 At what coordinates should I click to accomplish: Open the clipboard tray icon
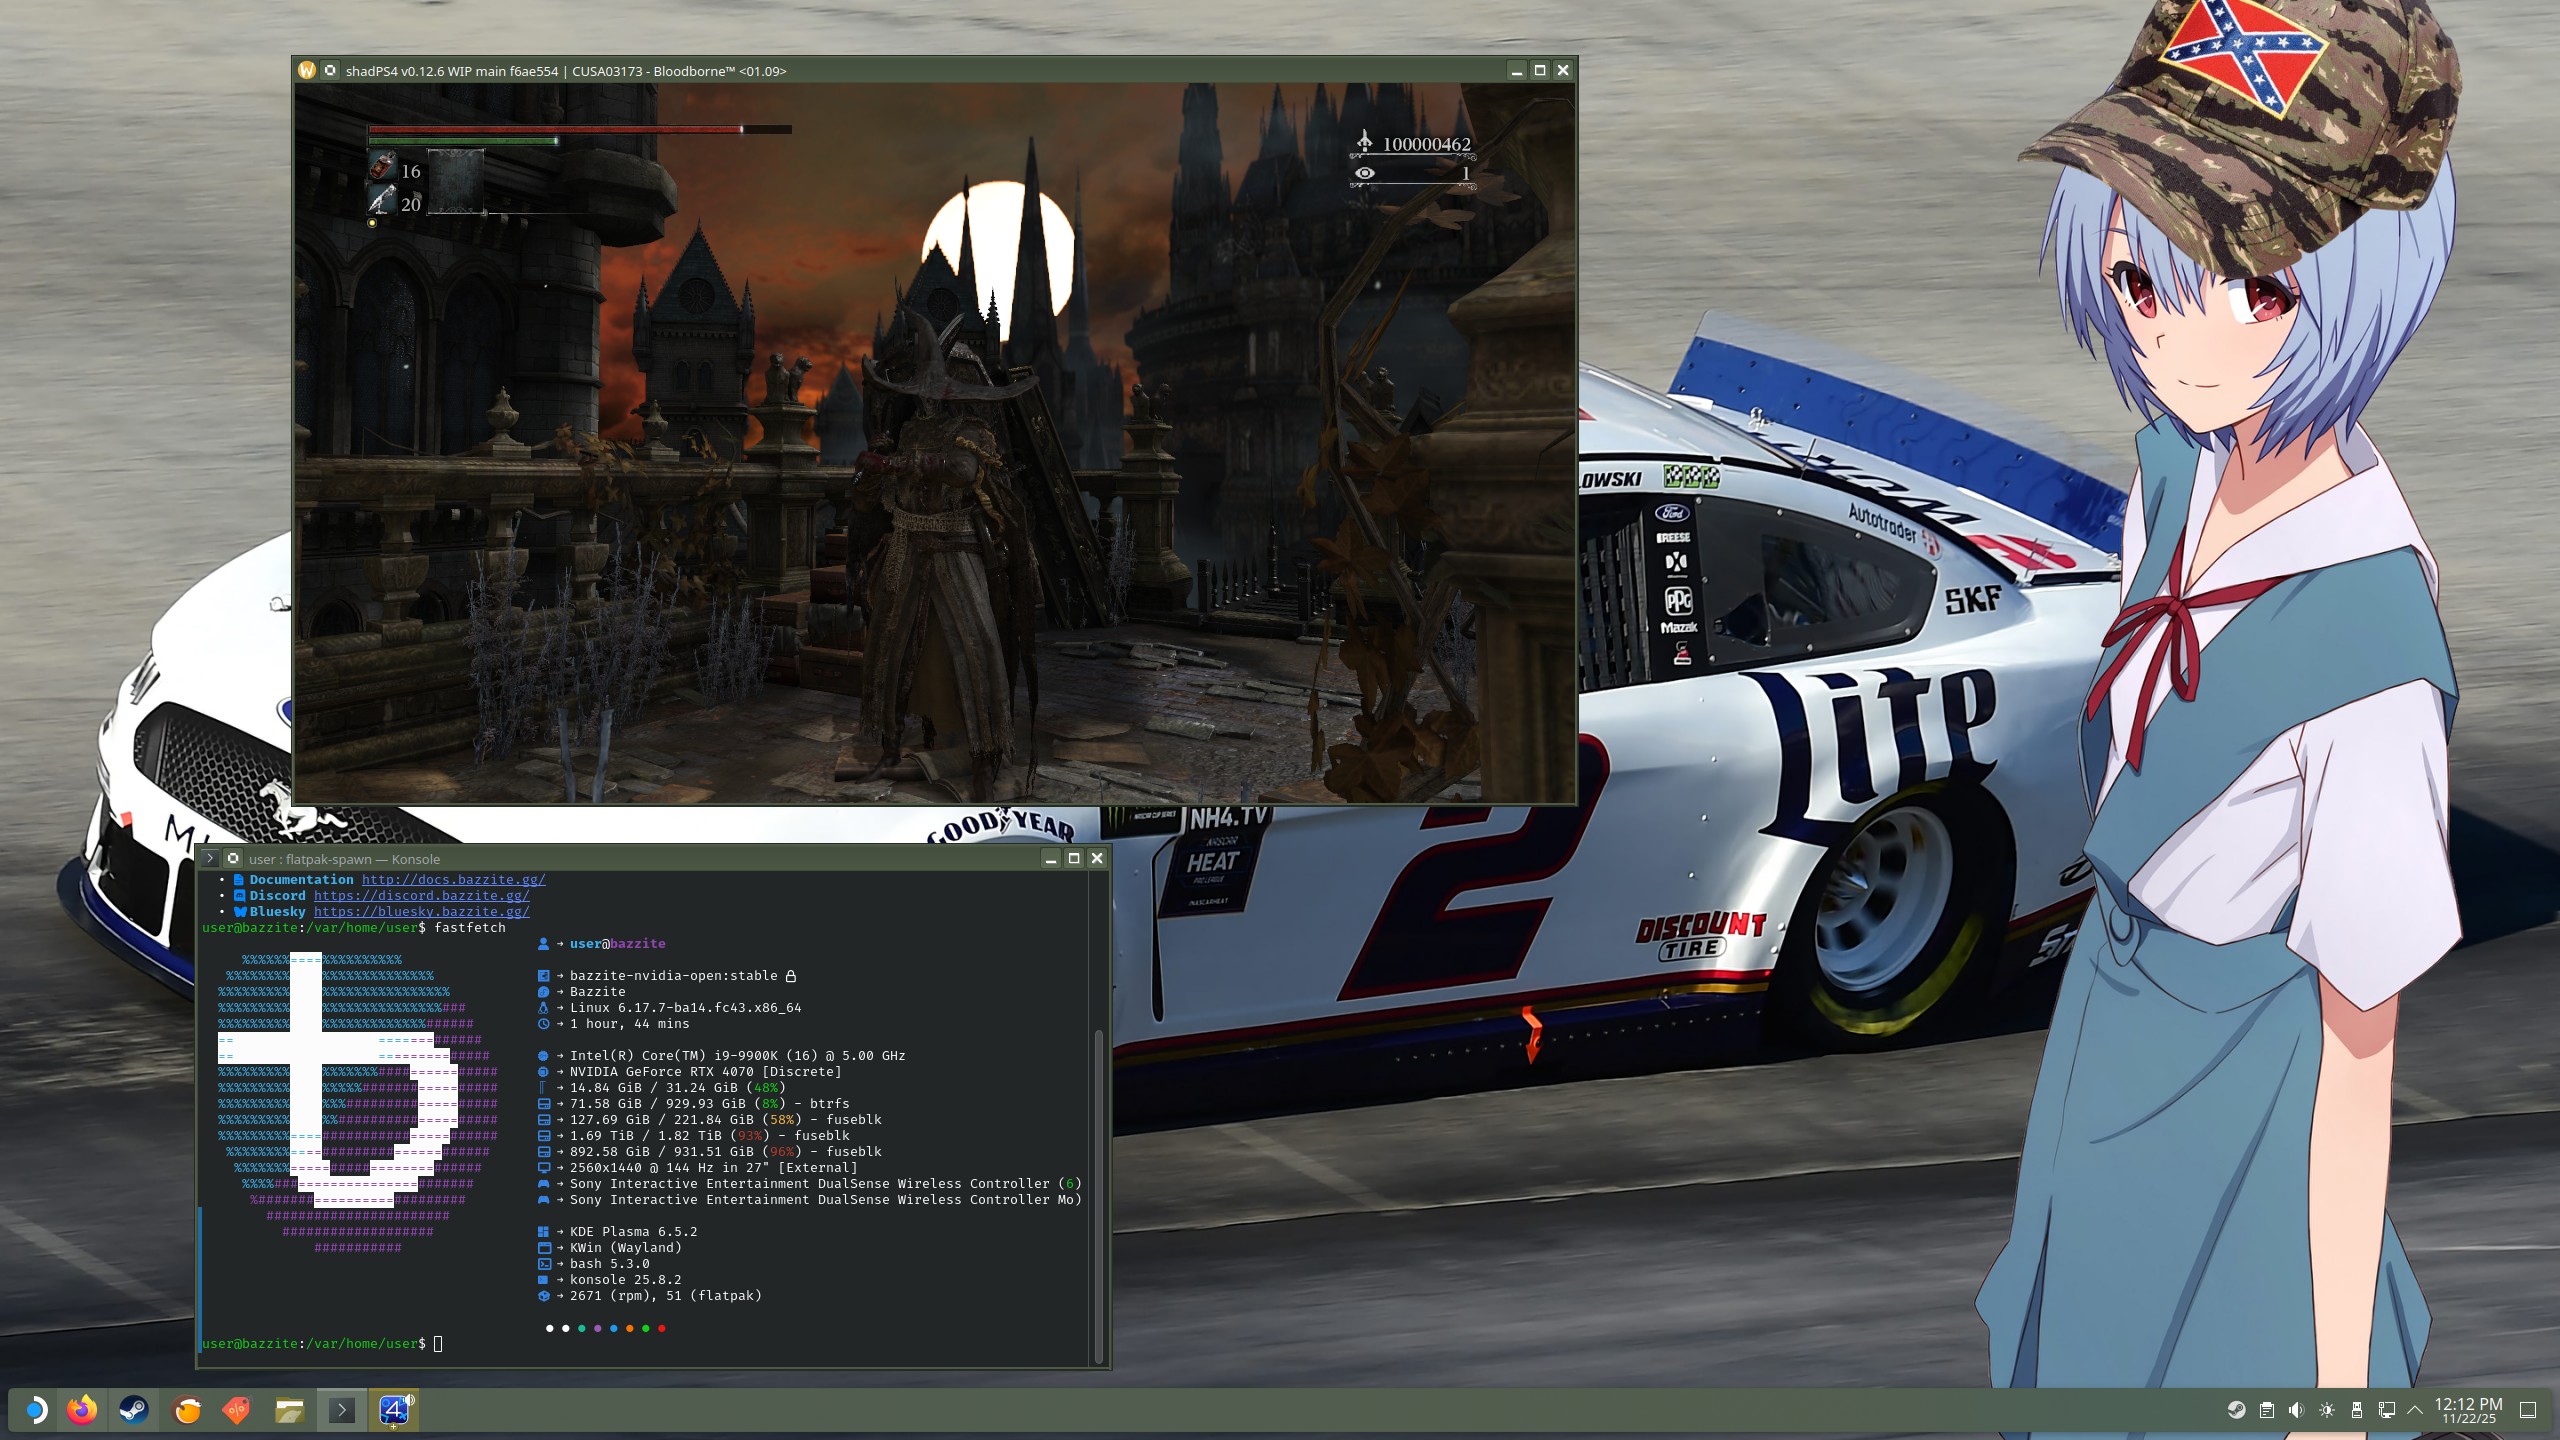coord(2267,1410)
